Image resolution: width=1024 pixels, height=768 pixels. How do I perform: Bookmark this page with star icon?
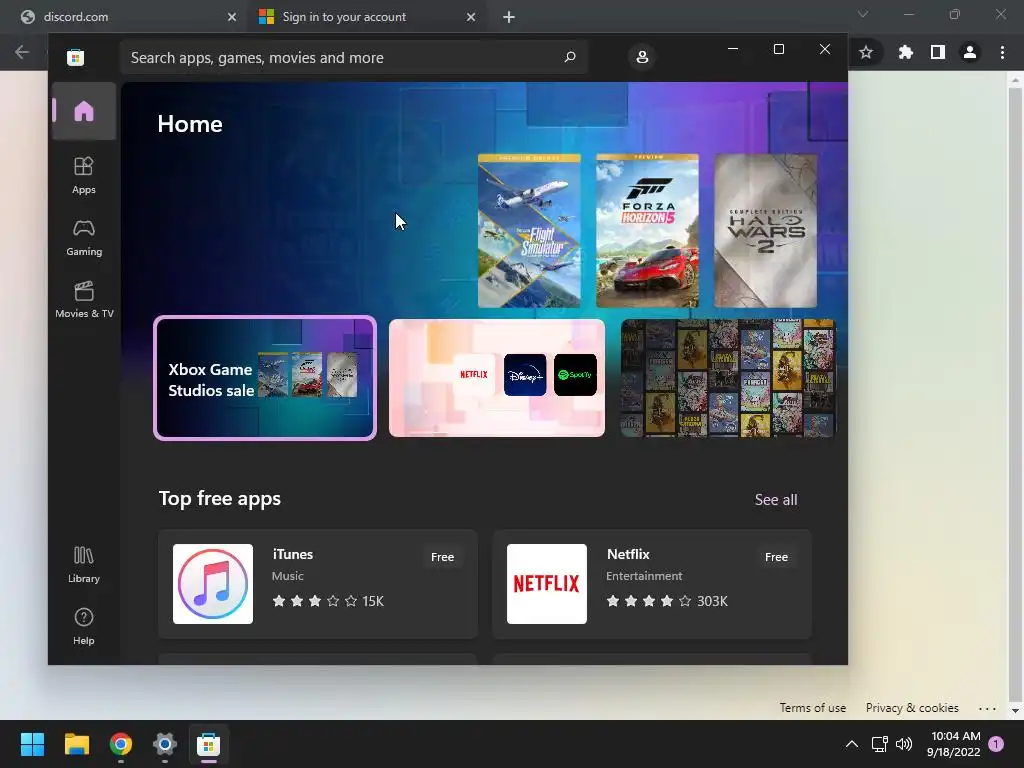866,52
